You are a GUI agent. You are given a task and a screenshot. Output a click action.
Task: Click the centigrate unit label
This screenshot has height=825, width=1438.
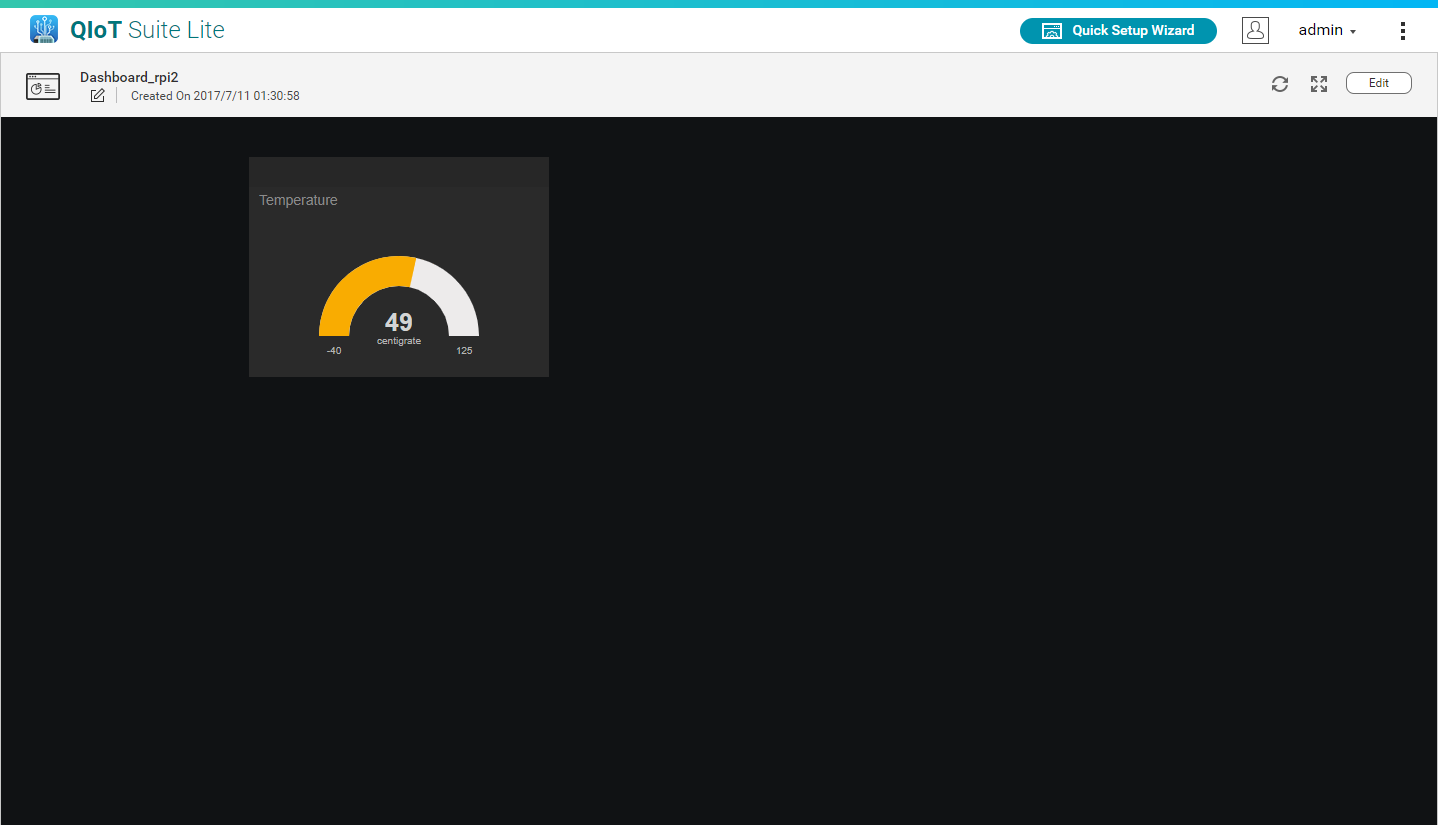399,341
